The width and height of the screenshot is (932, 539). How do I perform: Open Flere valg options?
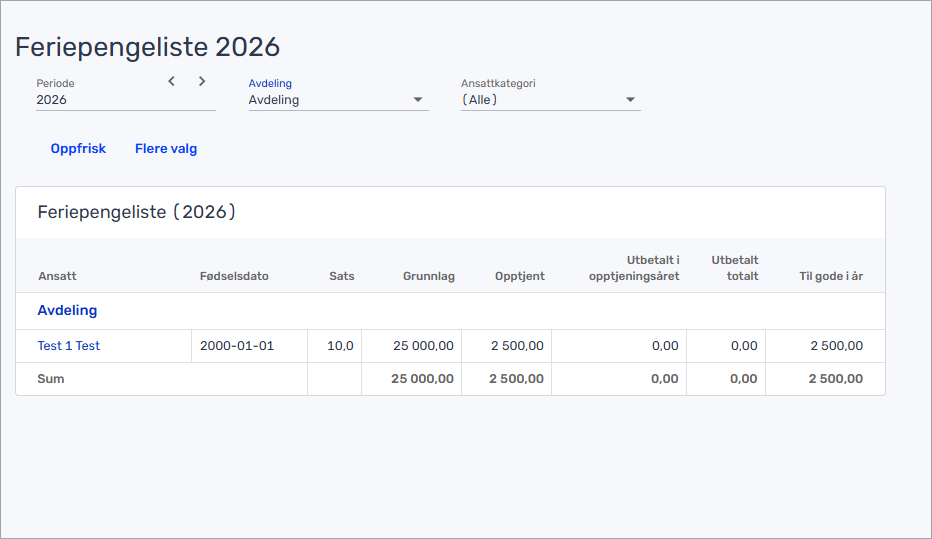pos(166,149)
